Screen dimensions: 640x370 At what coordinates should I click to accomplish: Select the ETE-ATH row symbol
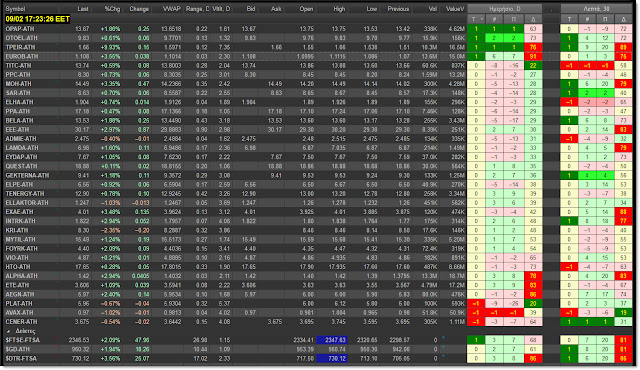coord(17,285)
